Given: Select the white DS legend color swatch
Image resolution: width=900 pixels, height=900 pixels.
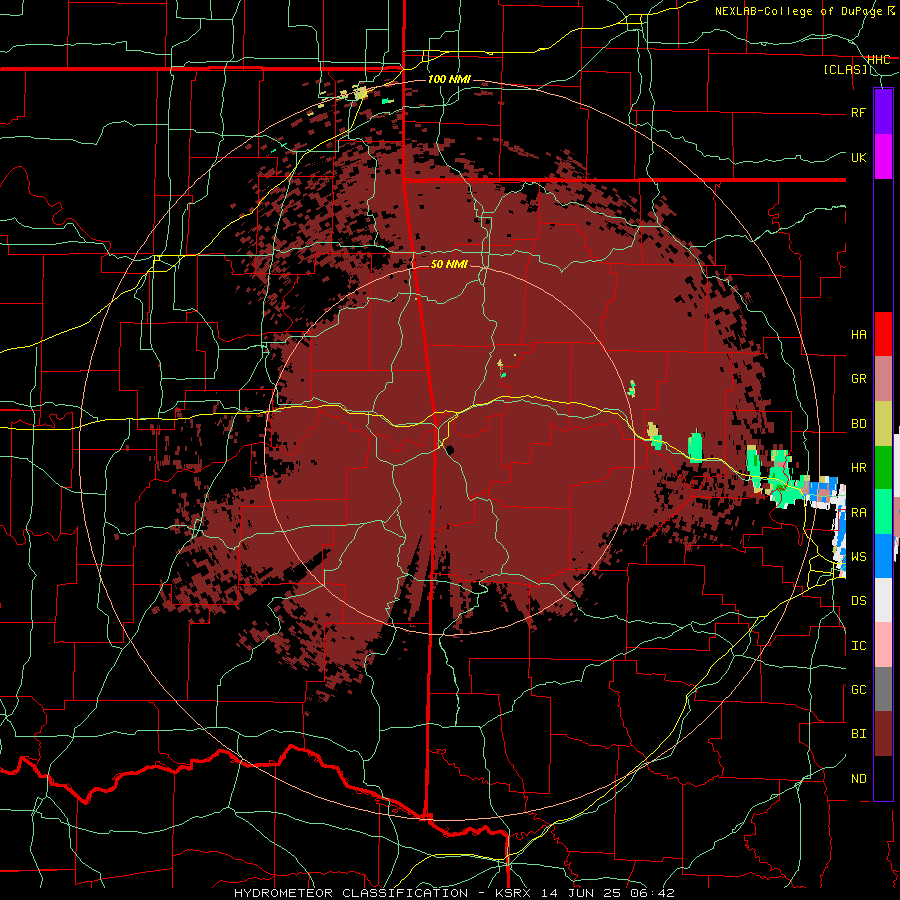Looking at the screenshot, I should tap(883, 600).
